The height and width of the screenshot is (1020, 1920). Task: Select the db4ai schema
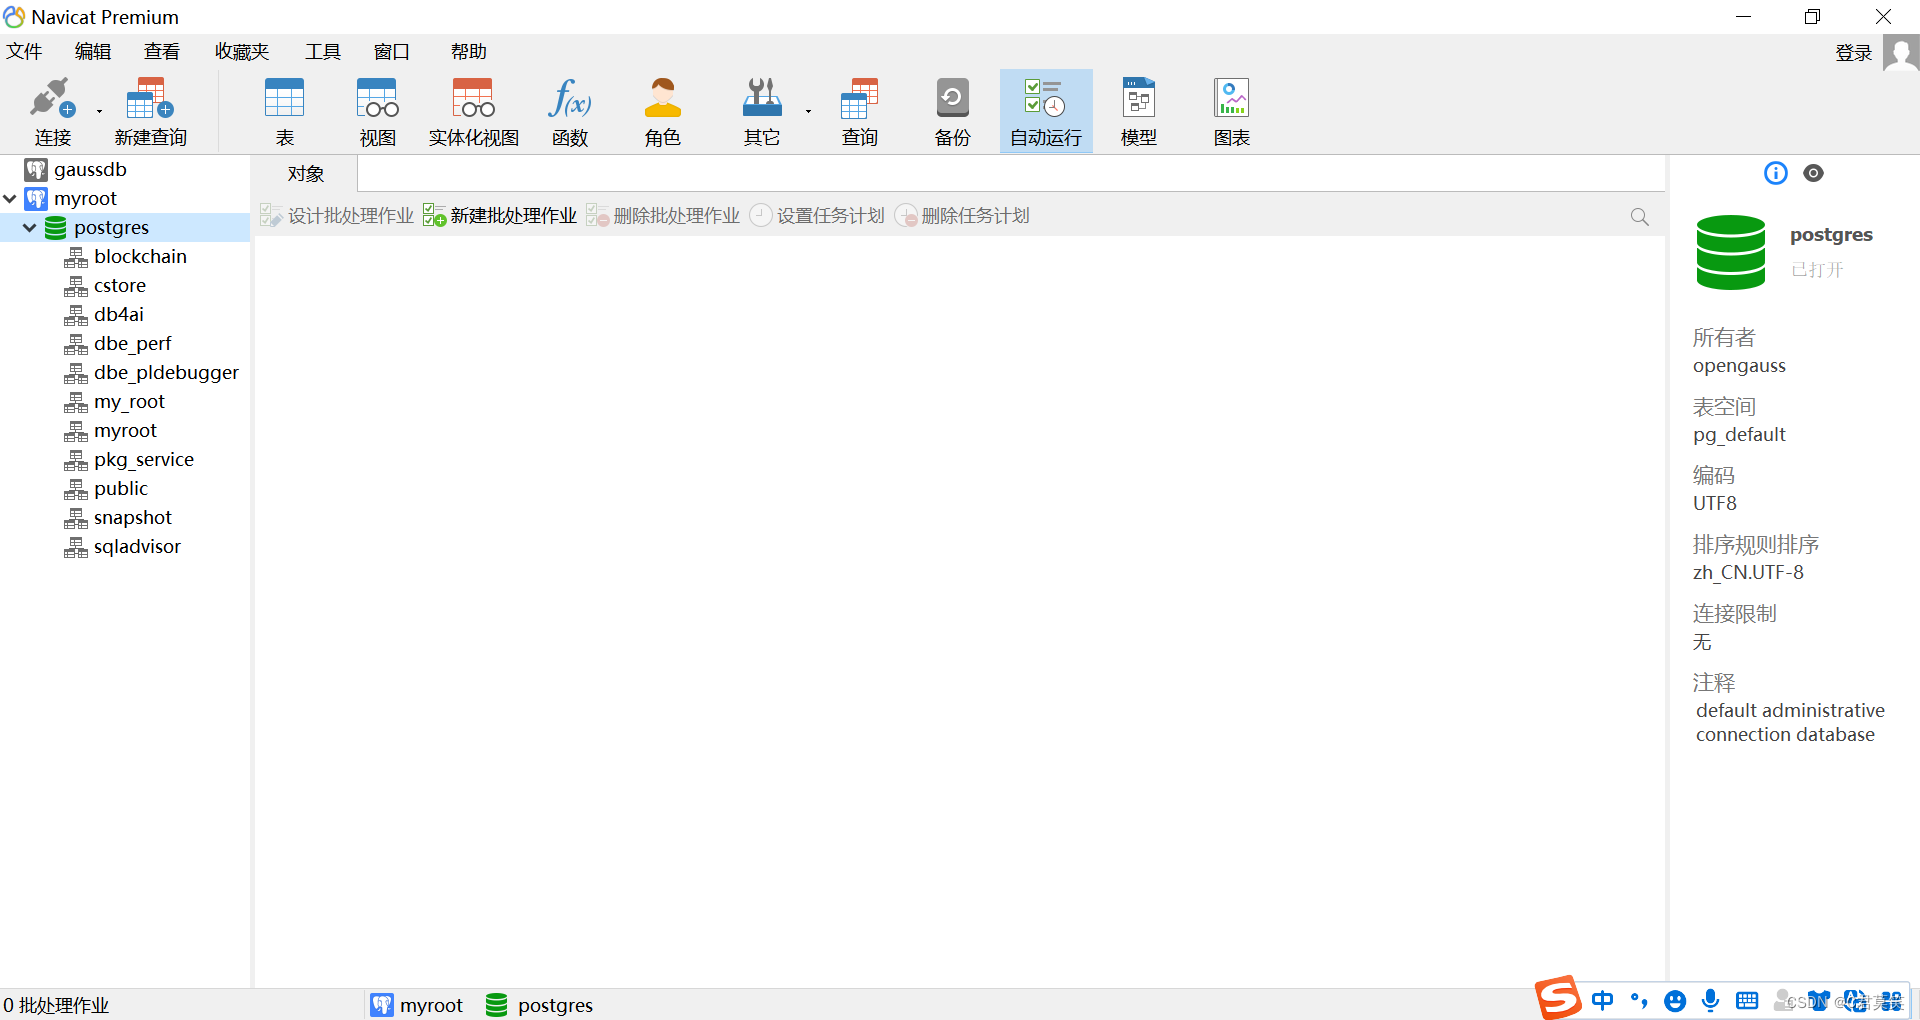[119, 314]
